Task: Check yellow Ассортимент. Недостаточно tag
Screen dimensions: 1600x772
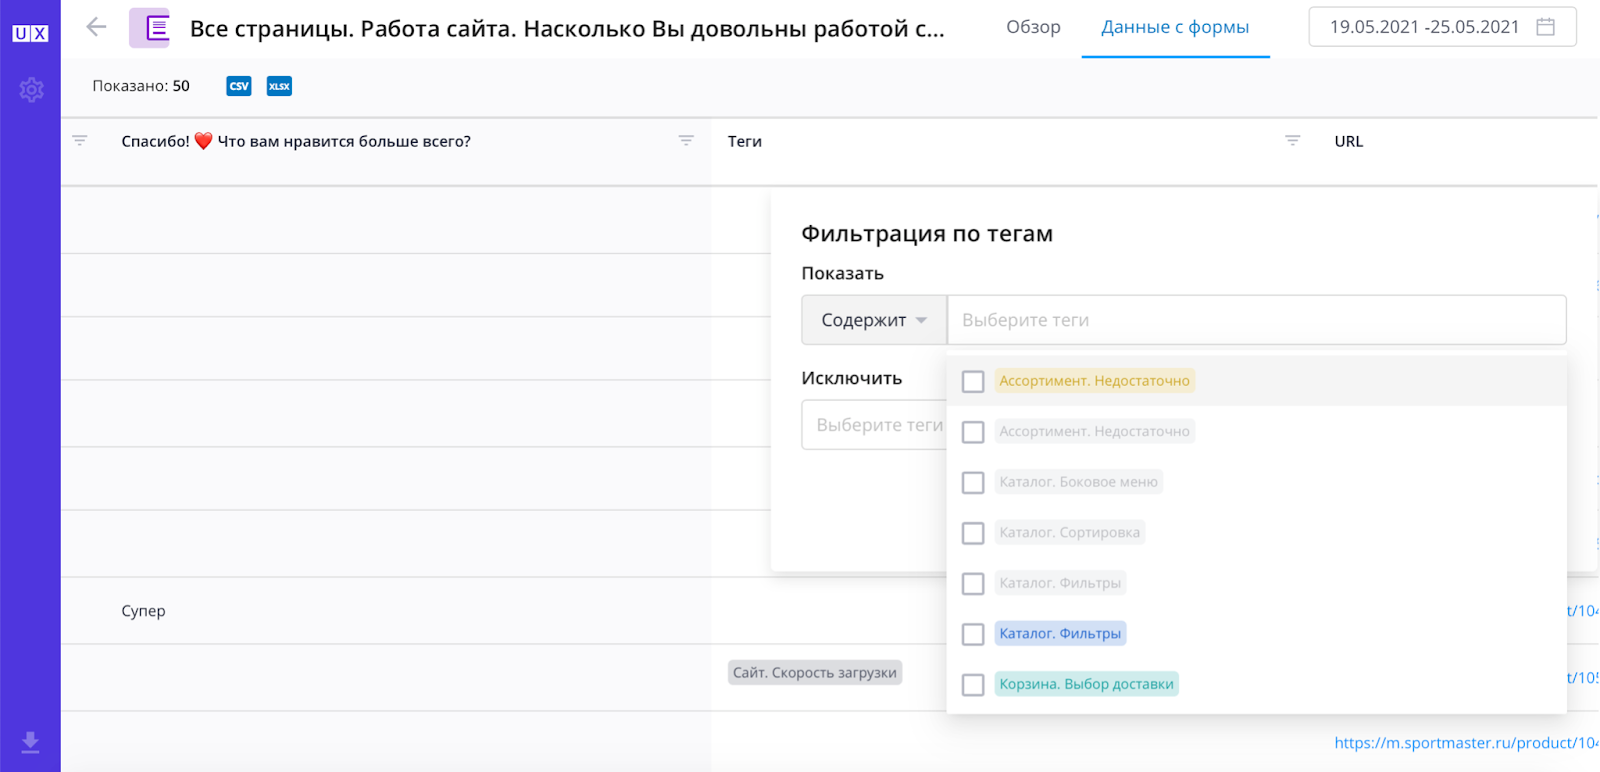Action: coord(973,381)
